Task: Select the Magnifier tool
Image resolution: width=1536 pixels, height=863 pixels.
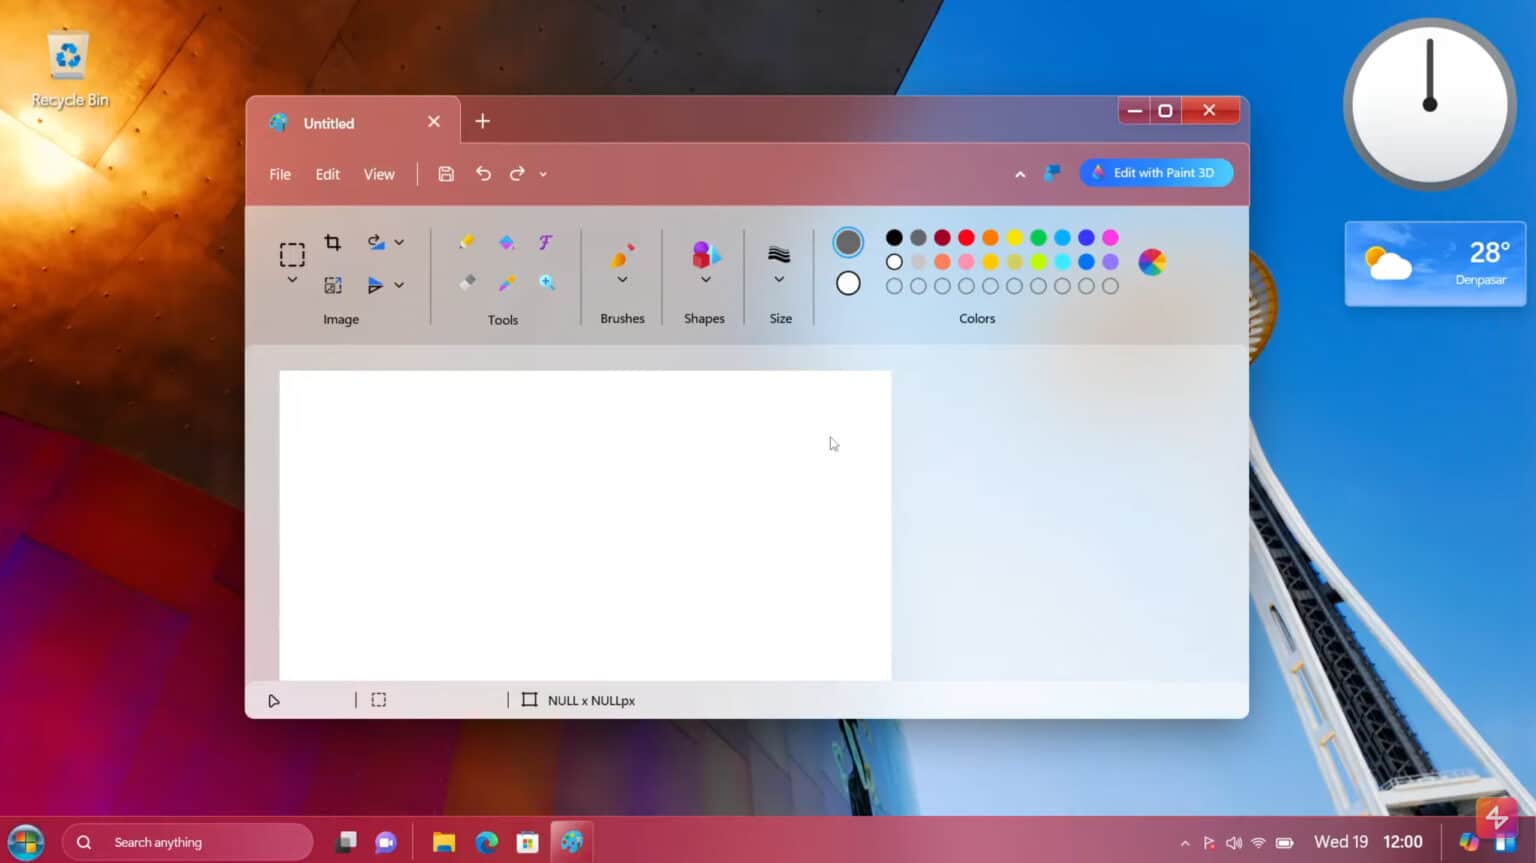Action: (547, 283)
